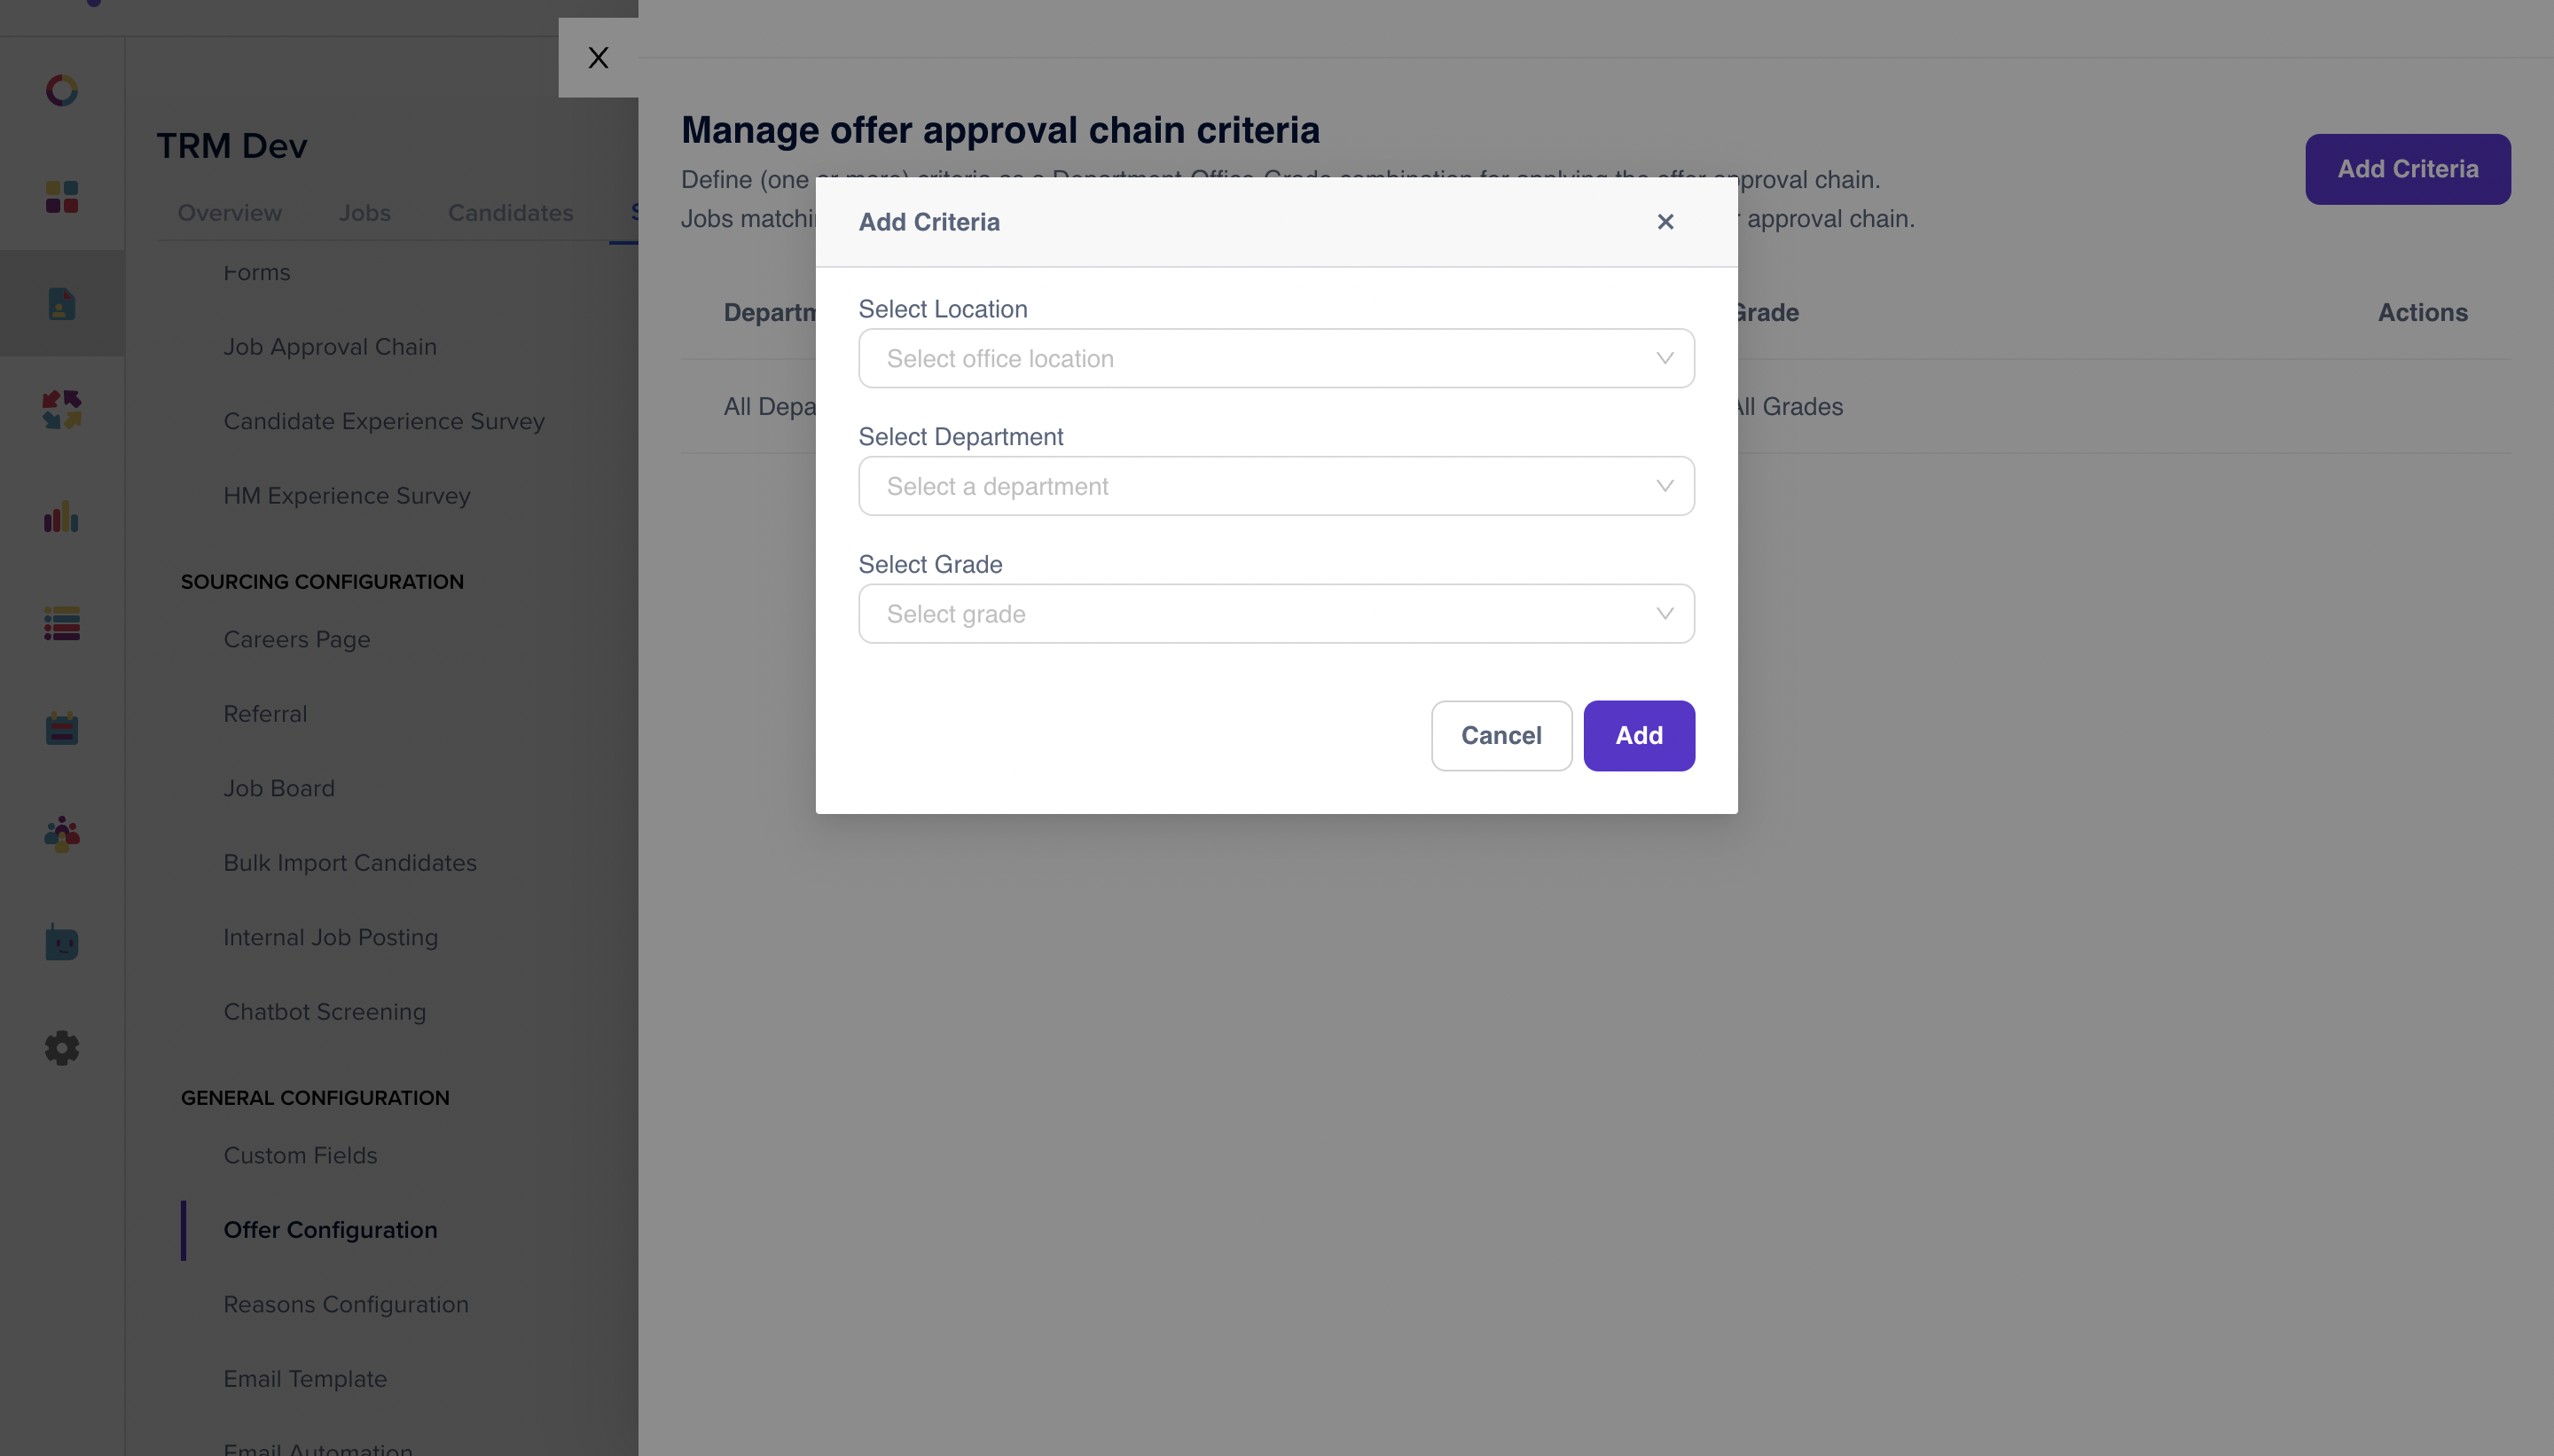This screenshot has width=2554, height=1456.
Task: Click the four arrows sidebar icon
Action: pyautogui.click(x=62, y=410)
